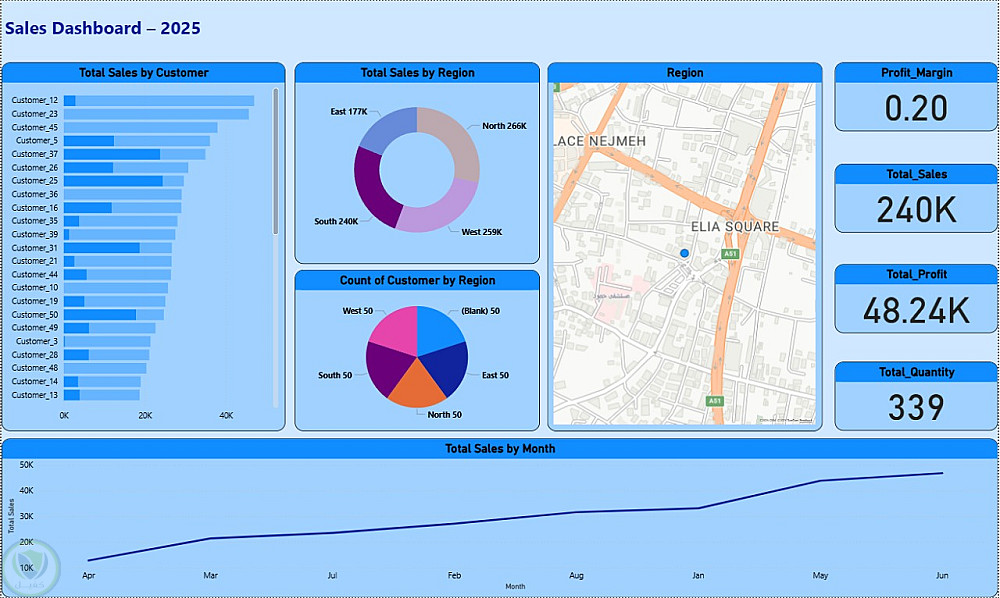
Task: Click the green A51 road marker near Elia Square
Action: [730, 254]
